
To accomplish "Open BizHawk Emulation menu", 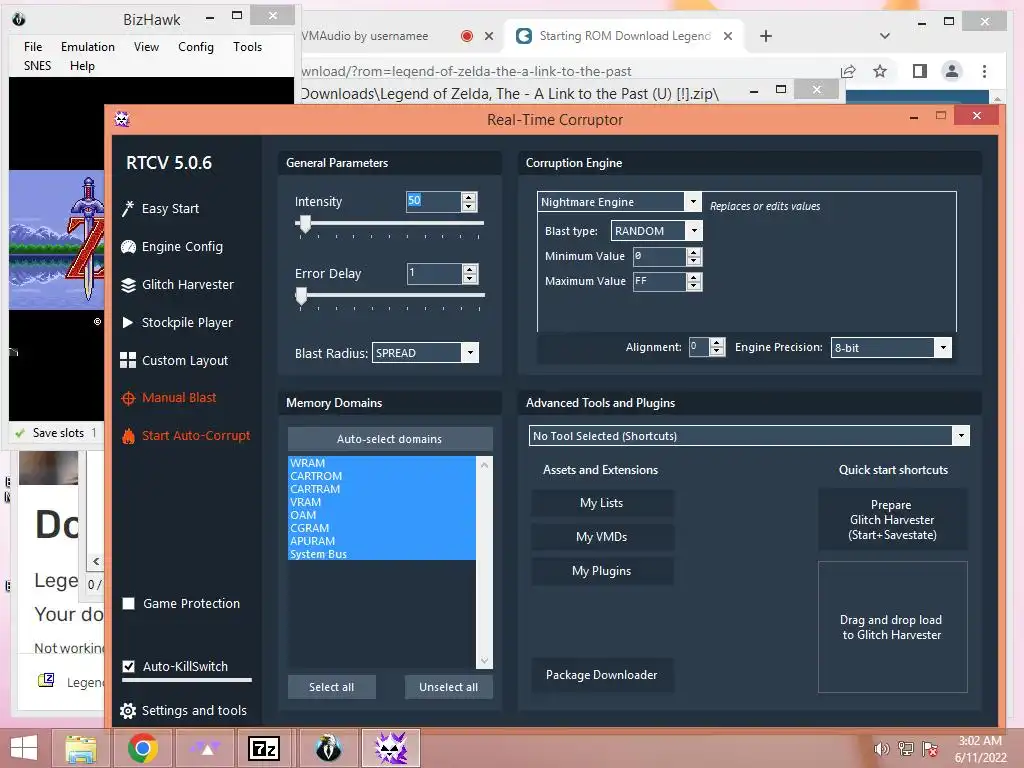I will tap(88, 46).
